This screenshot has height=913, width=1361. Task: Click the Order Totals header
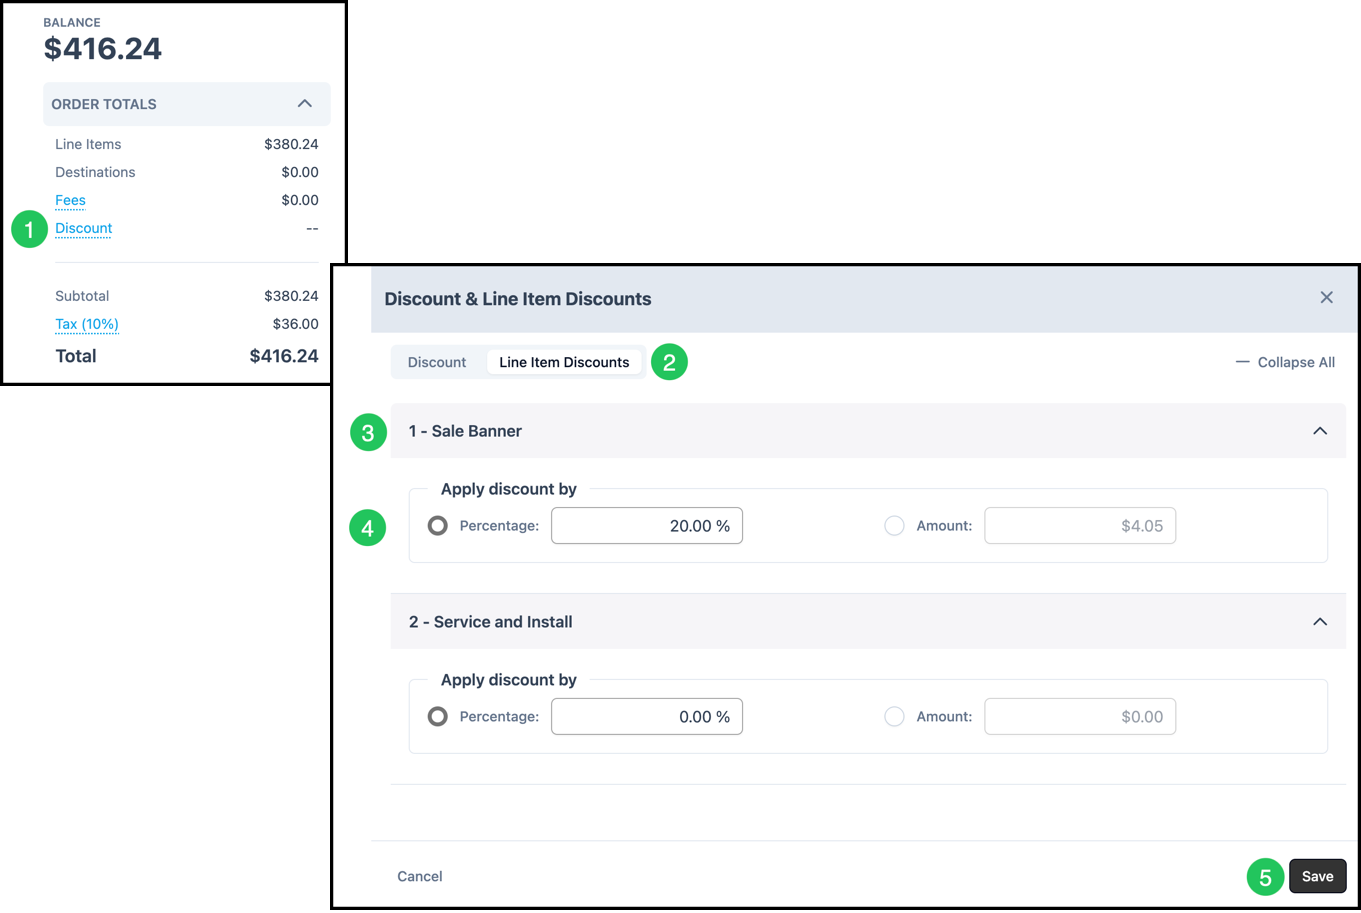point(186,104)
